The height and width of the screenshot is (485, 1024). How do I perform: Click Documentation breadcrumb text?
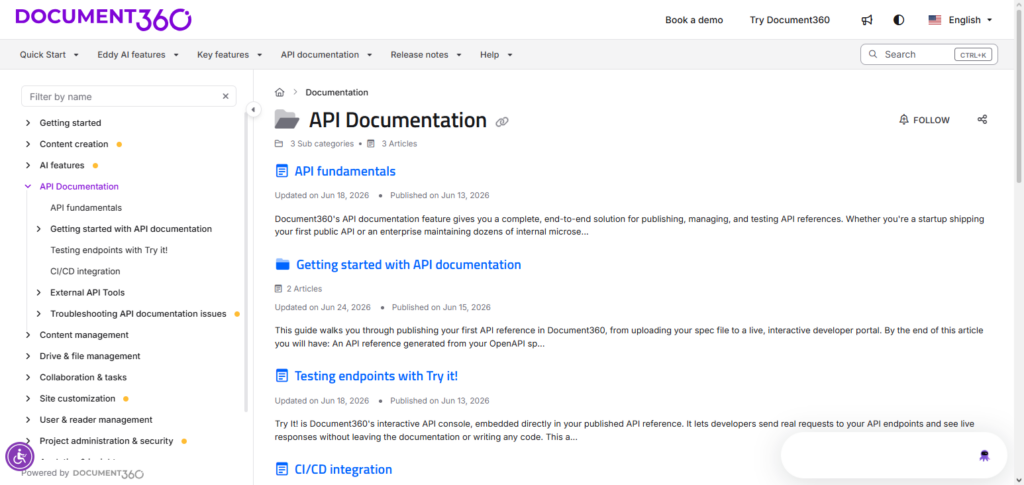pos(337,93)
